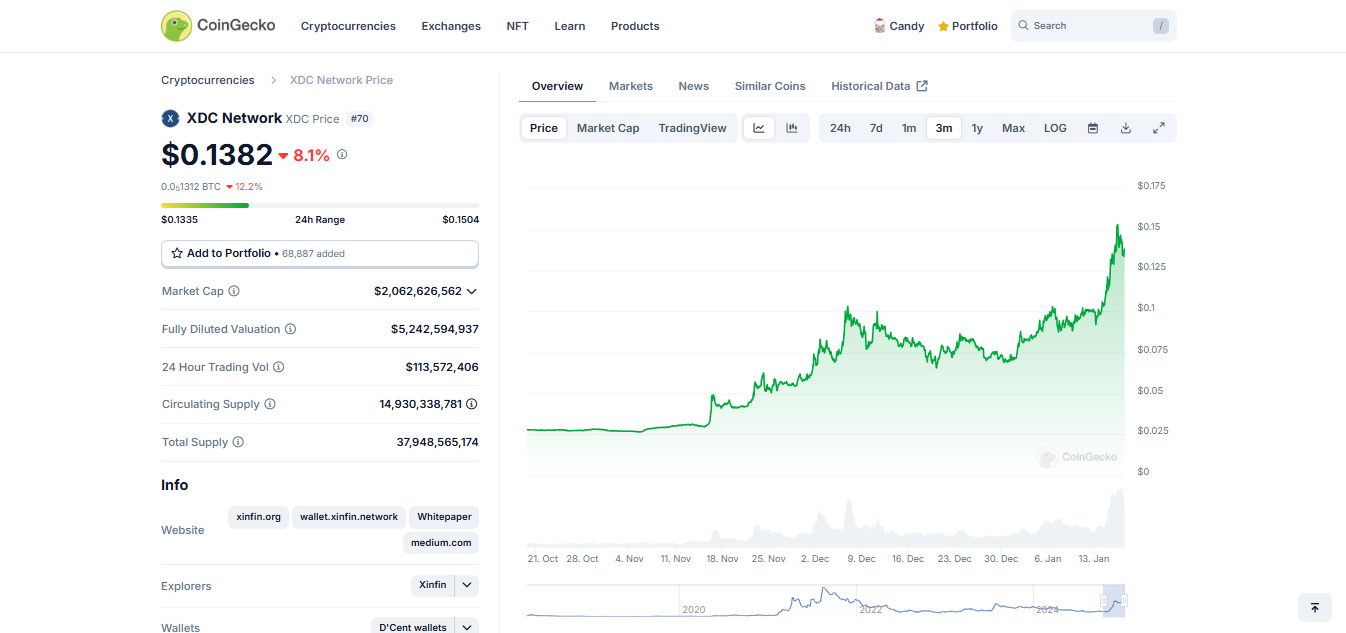
Task: Click the Fully Diluted Valuation info icon
Action: pos(290,329)
